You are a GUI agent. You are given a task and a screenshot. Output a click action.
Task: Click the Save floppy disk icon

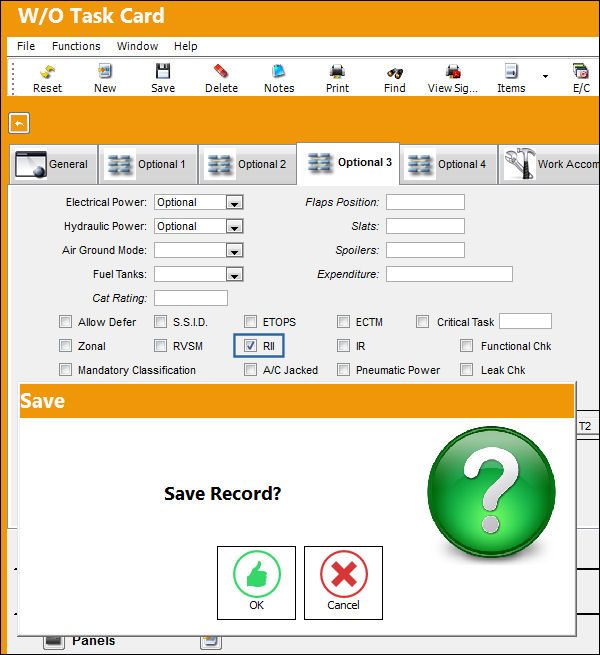point(163,71)
